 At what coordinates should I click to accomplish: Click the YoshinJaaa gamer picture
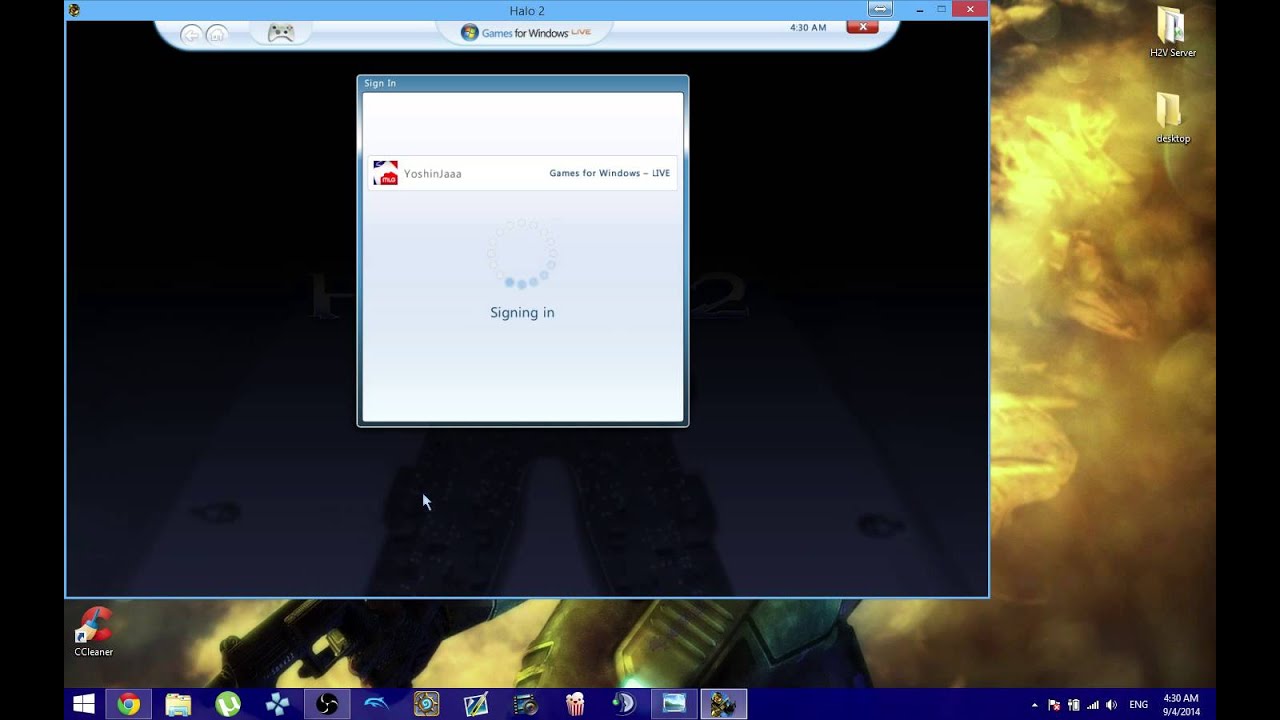pyautogui.click(x=386, y=173)
